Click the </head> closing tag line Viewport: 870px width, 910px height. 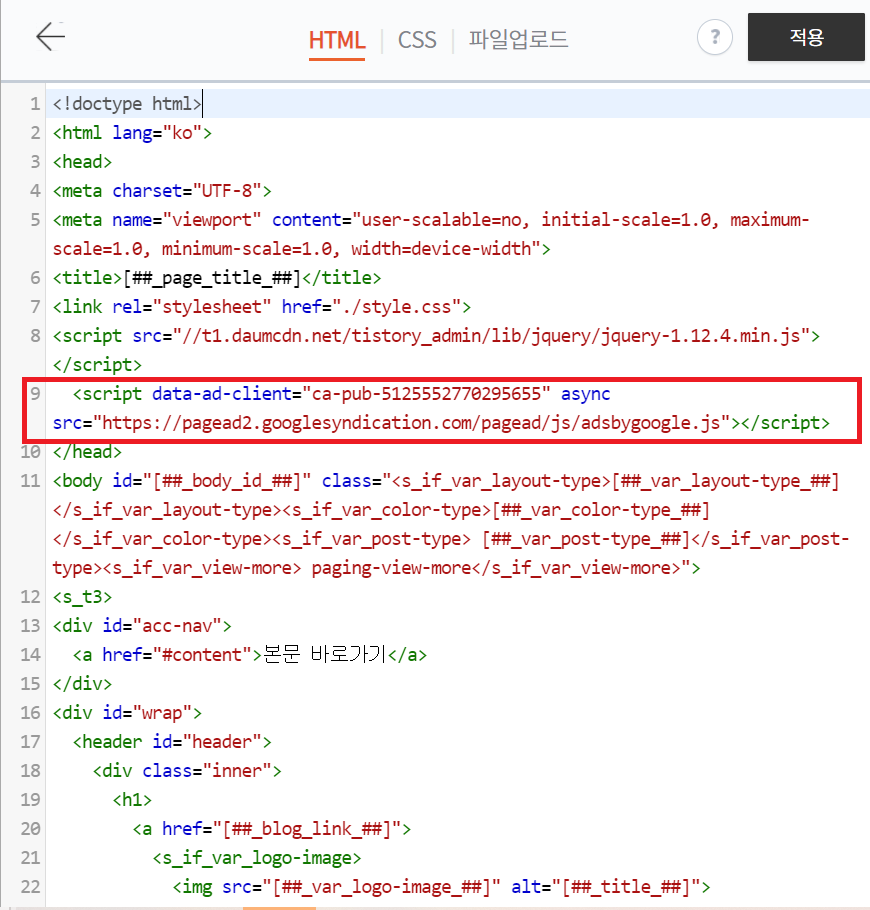(87, 452)
